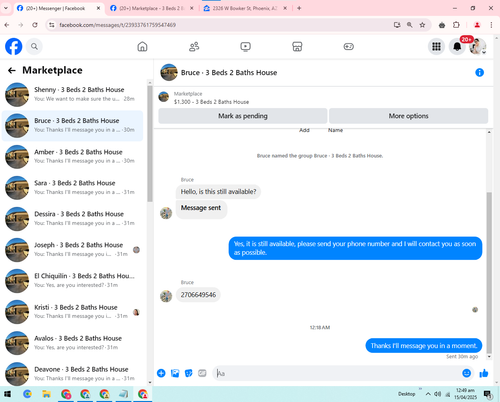Open the extensions puzzle icon
The height and width of the screenshot is (402, 500).
tap(456, 25)
